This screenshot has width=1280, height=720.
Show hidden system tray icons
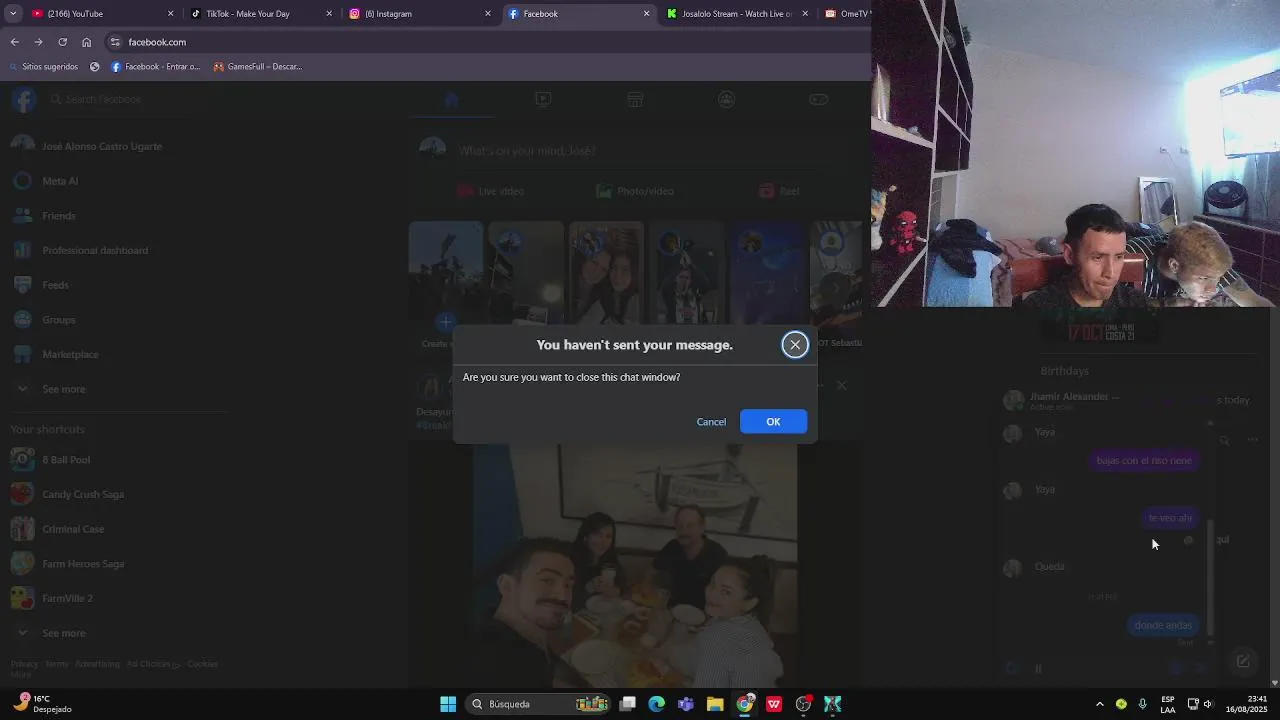click(1100, 704)
